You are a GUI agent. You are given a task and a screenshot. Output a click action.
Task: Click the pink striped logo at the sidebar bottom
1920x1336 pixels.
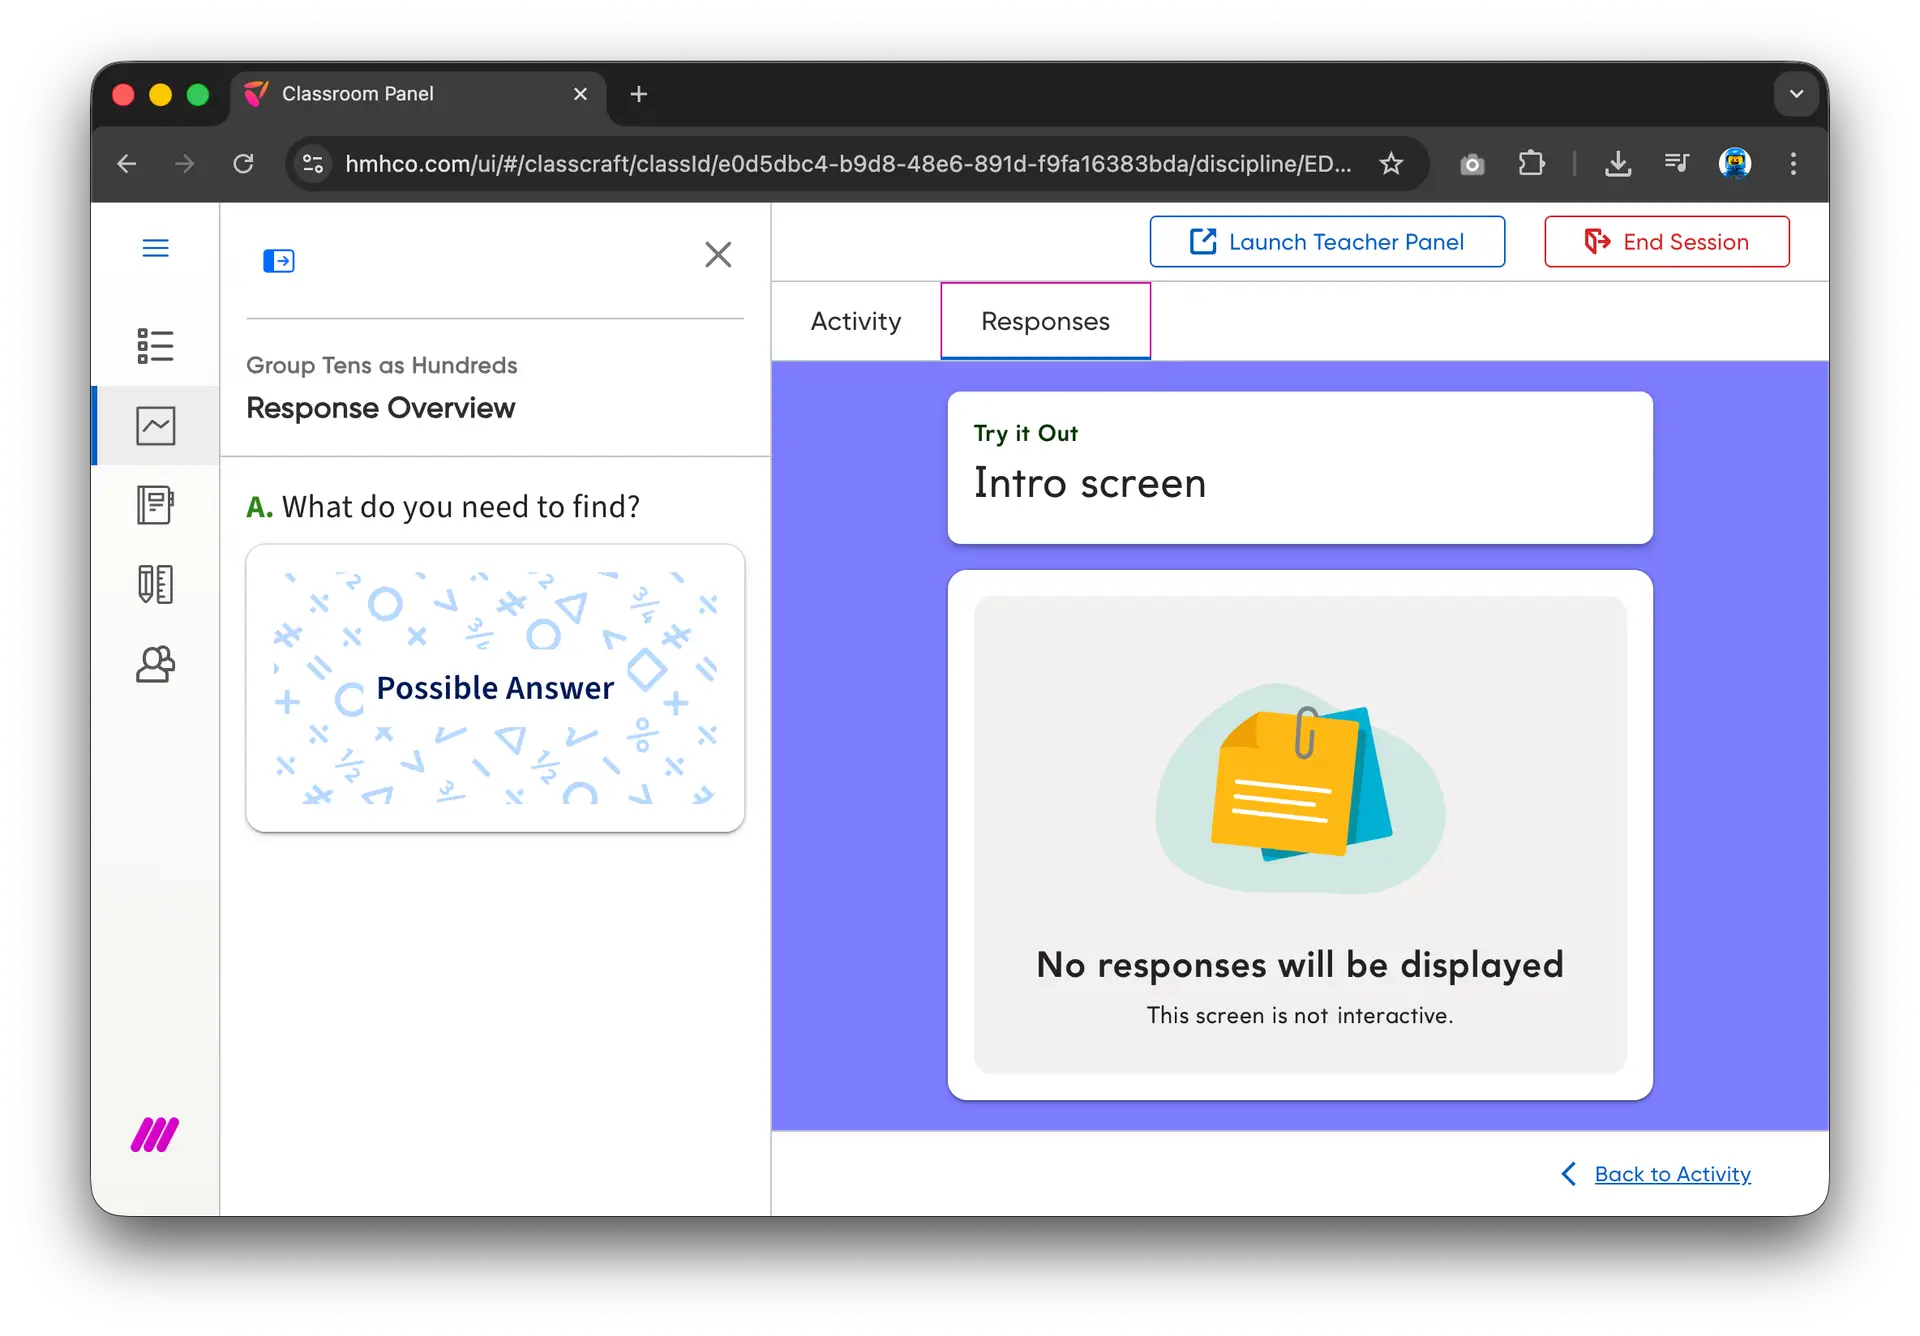pyautogui.click(x=155, y=1135)
